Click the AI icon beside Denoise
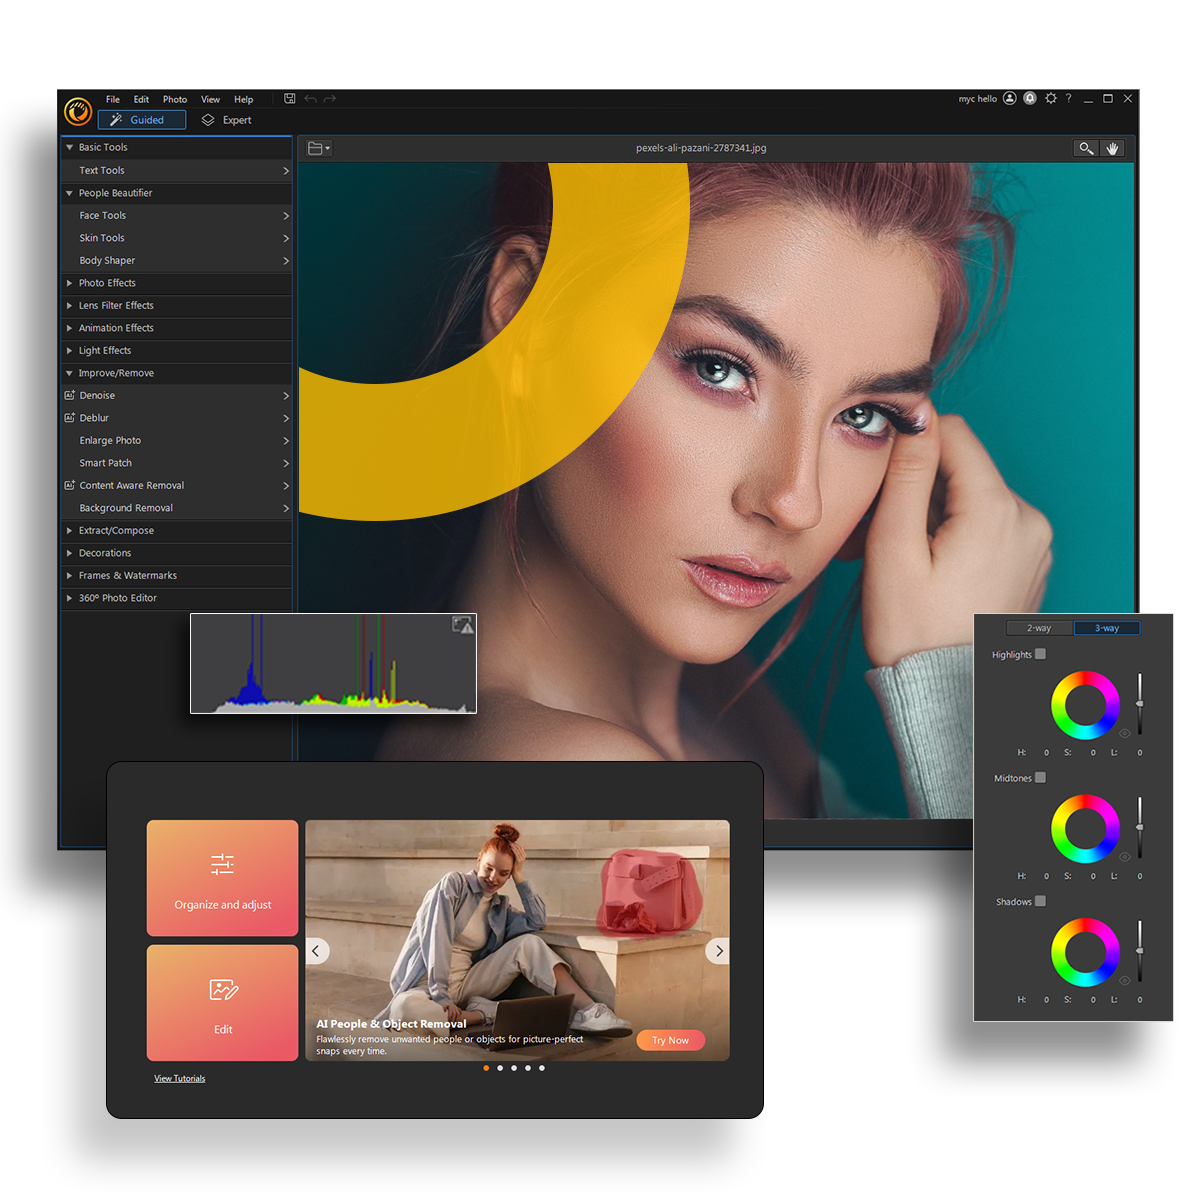The width and height of the screenshot is (1200, 1200). [70, 395]
